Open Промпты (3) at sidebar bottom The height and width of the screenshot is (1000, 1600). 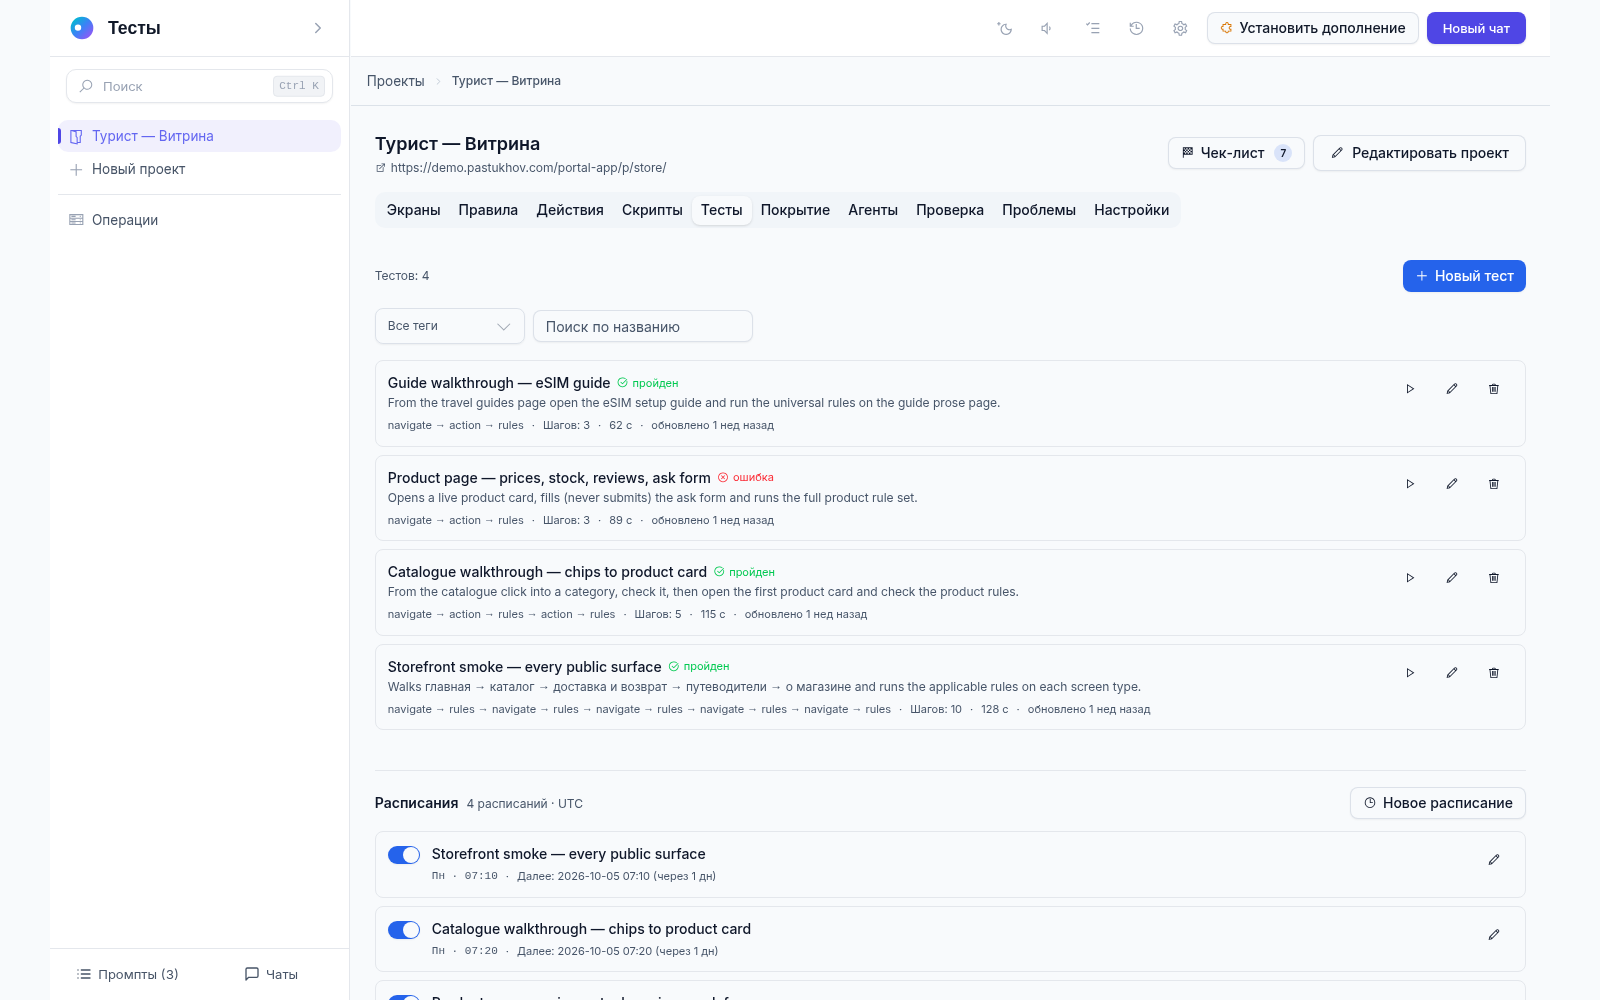pos(127,974)
